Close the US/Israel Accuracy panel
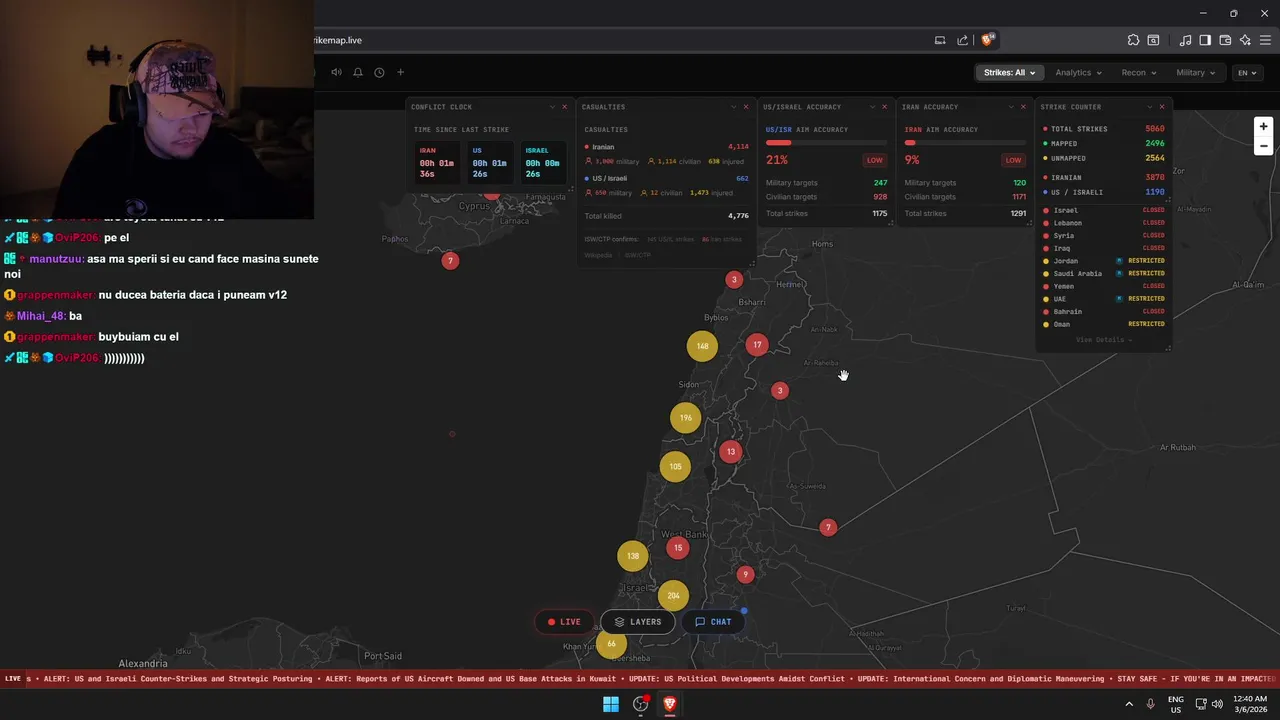Image resolution: width=1280 pixels, height=720 pixels. (884, 107)
